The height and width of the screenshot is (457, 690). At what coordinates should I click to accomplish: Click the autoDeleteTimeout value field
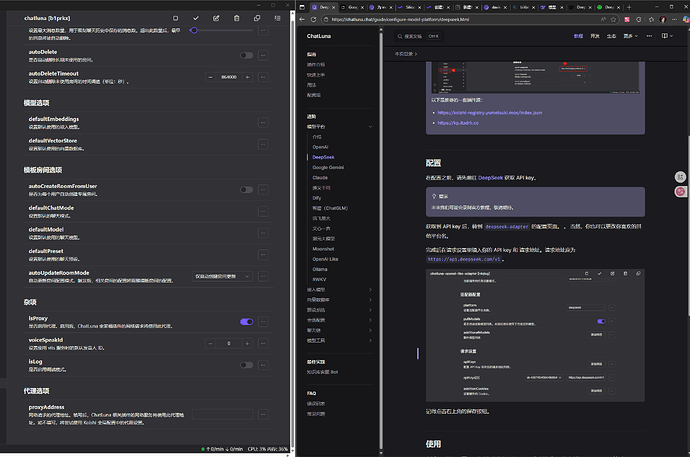(229, 77)
